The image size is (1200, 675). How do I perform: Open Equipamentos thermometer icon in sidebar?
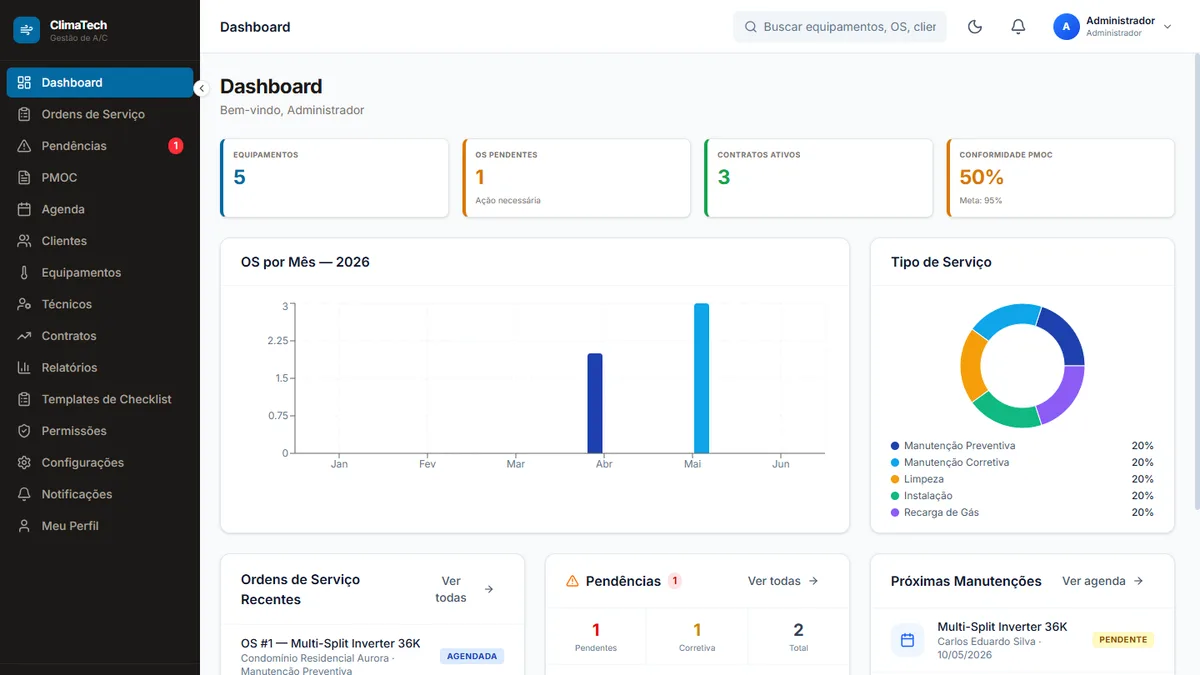pyautogui.click(x=24, y=272)
